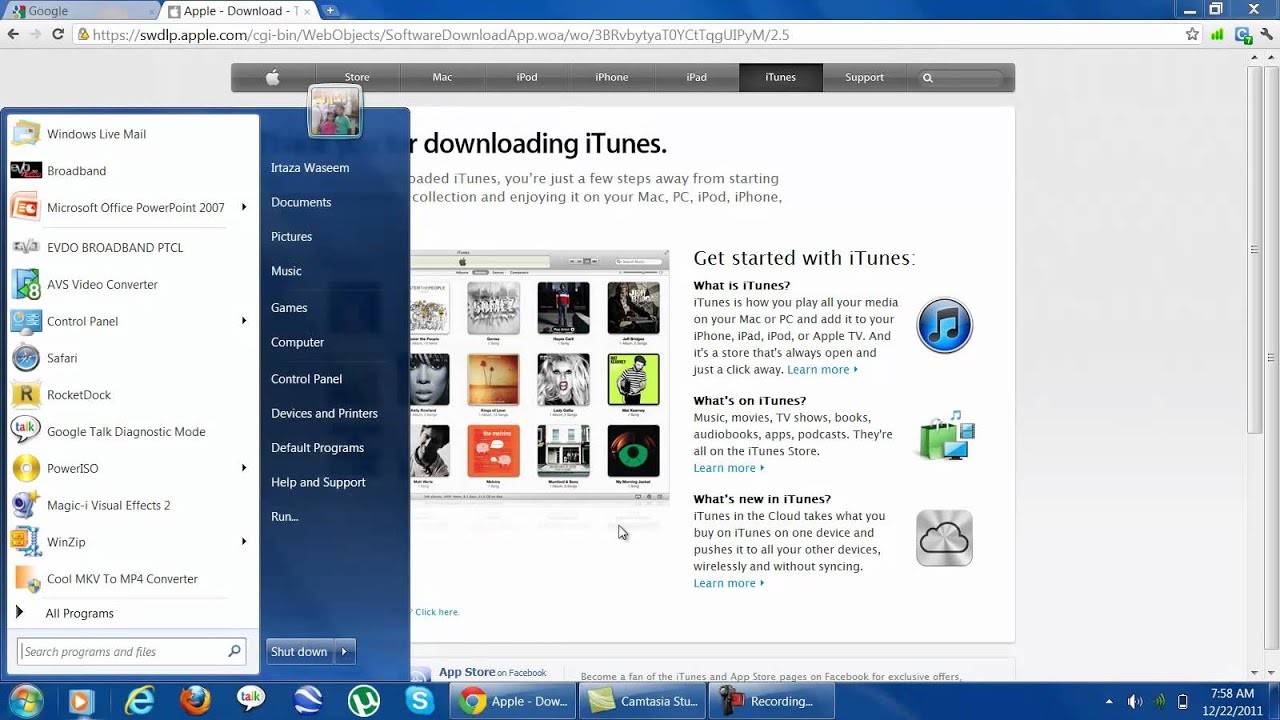This screenshot has height=720, width=1280.
Task: Click the Search programs and files box
Action: point(131,652)
